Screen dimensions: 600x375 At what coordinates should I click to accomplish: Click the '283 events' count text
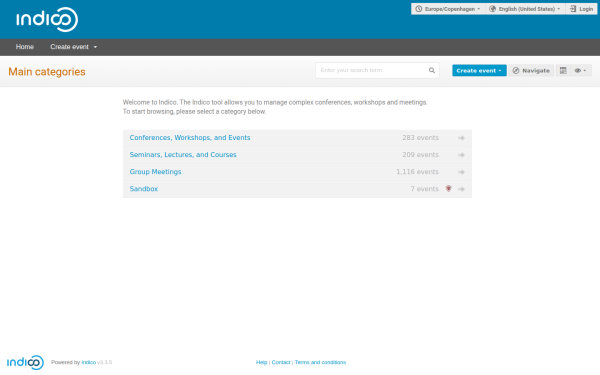click(x=420, y=138)
